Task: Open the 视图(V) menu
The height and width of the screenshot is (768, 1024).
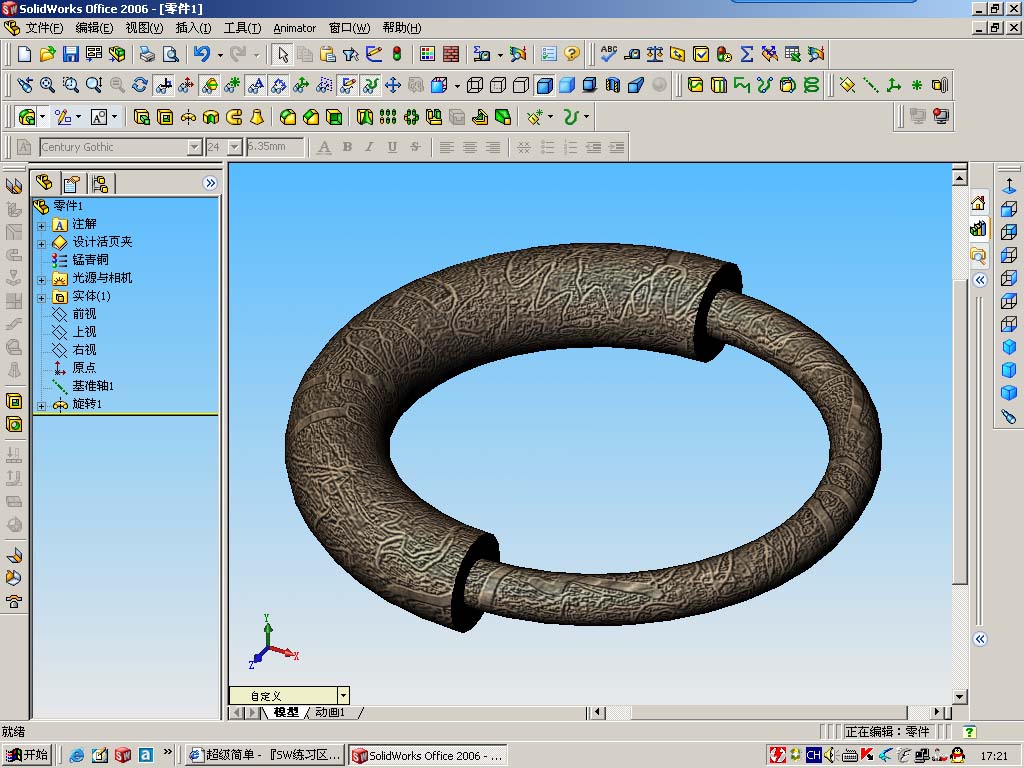Action: tap(144, 27)
